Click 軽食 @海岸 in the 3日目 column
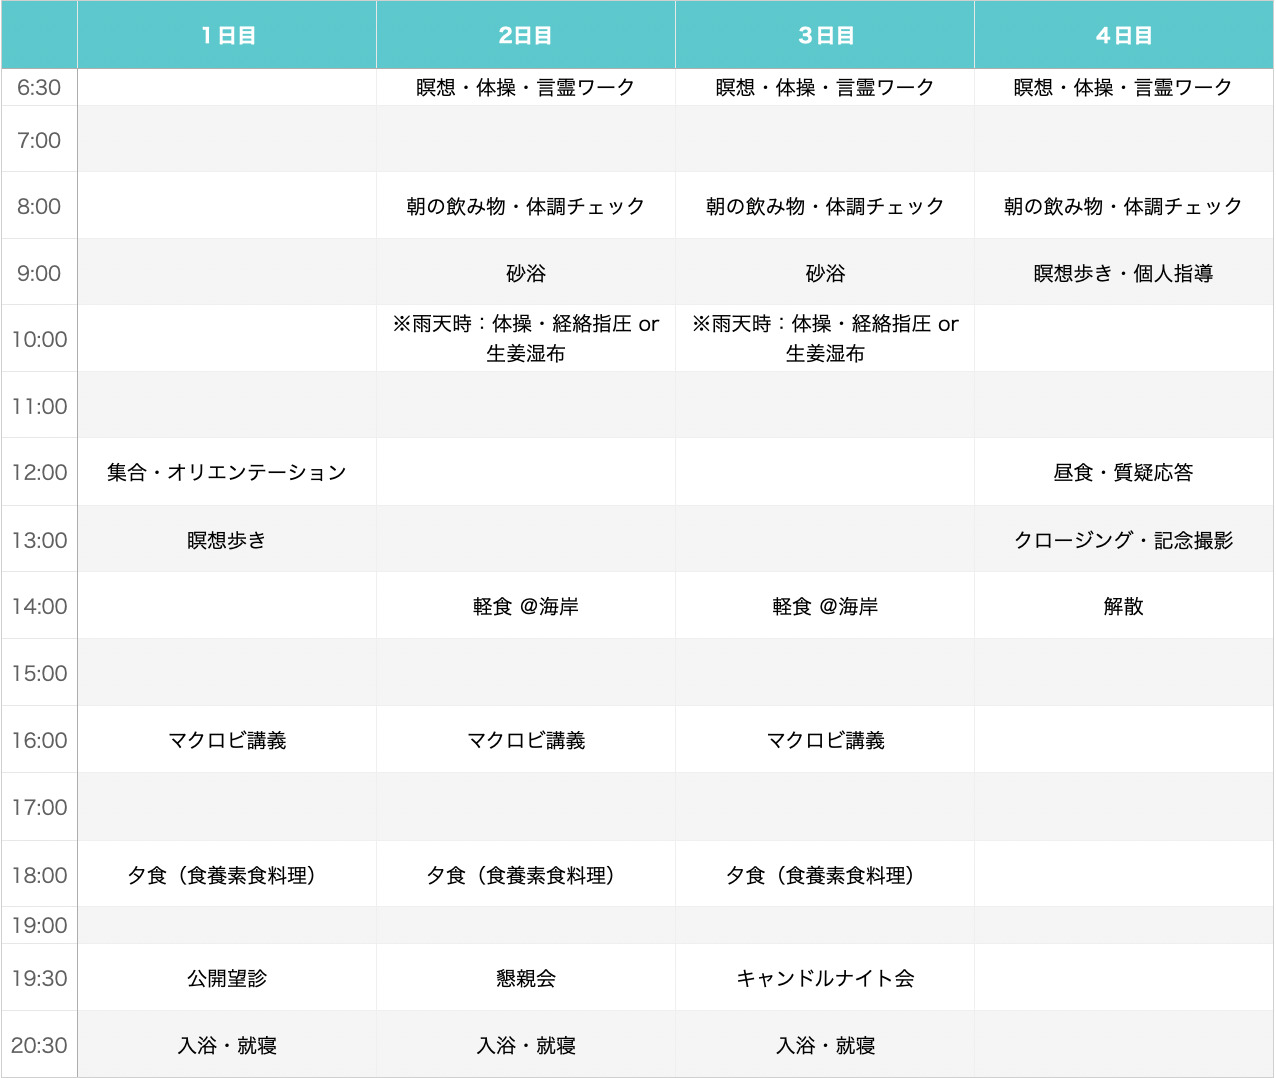This screenshot has width=1276, height=1078. (825, 606)
